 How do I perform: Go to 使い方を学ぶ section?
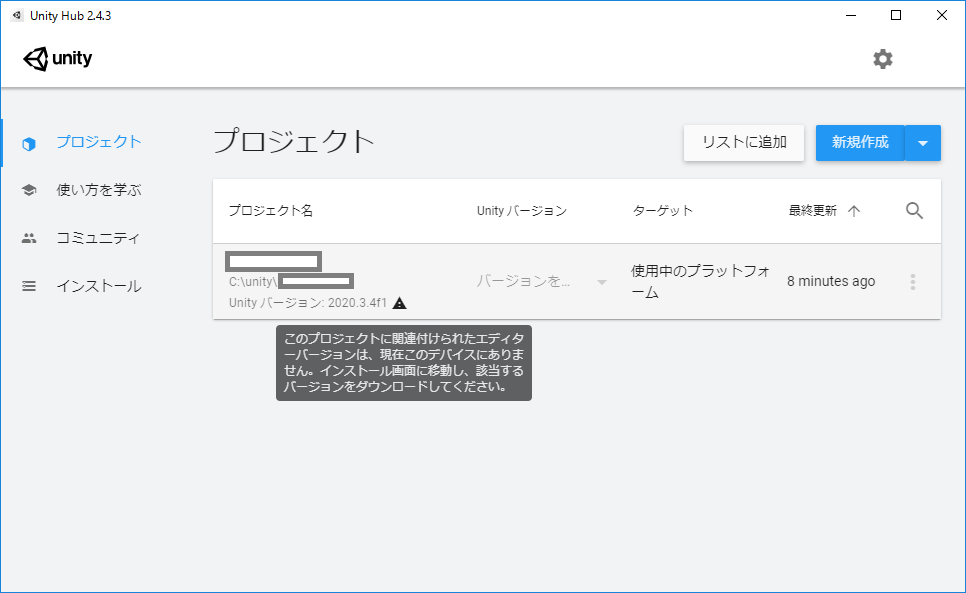(x=99, y=190)
